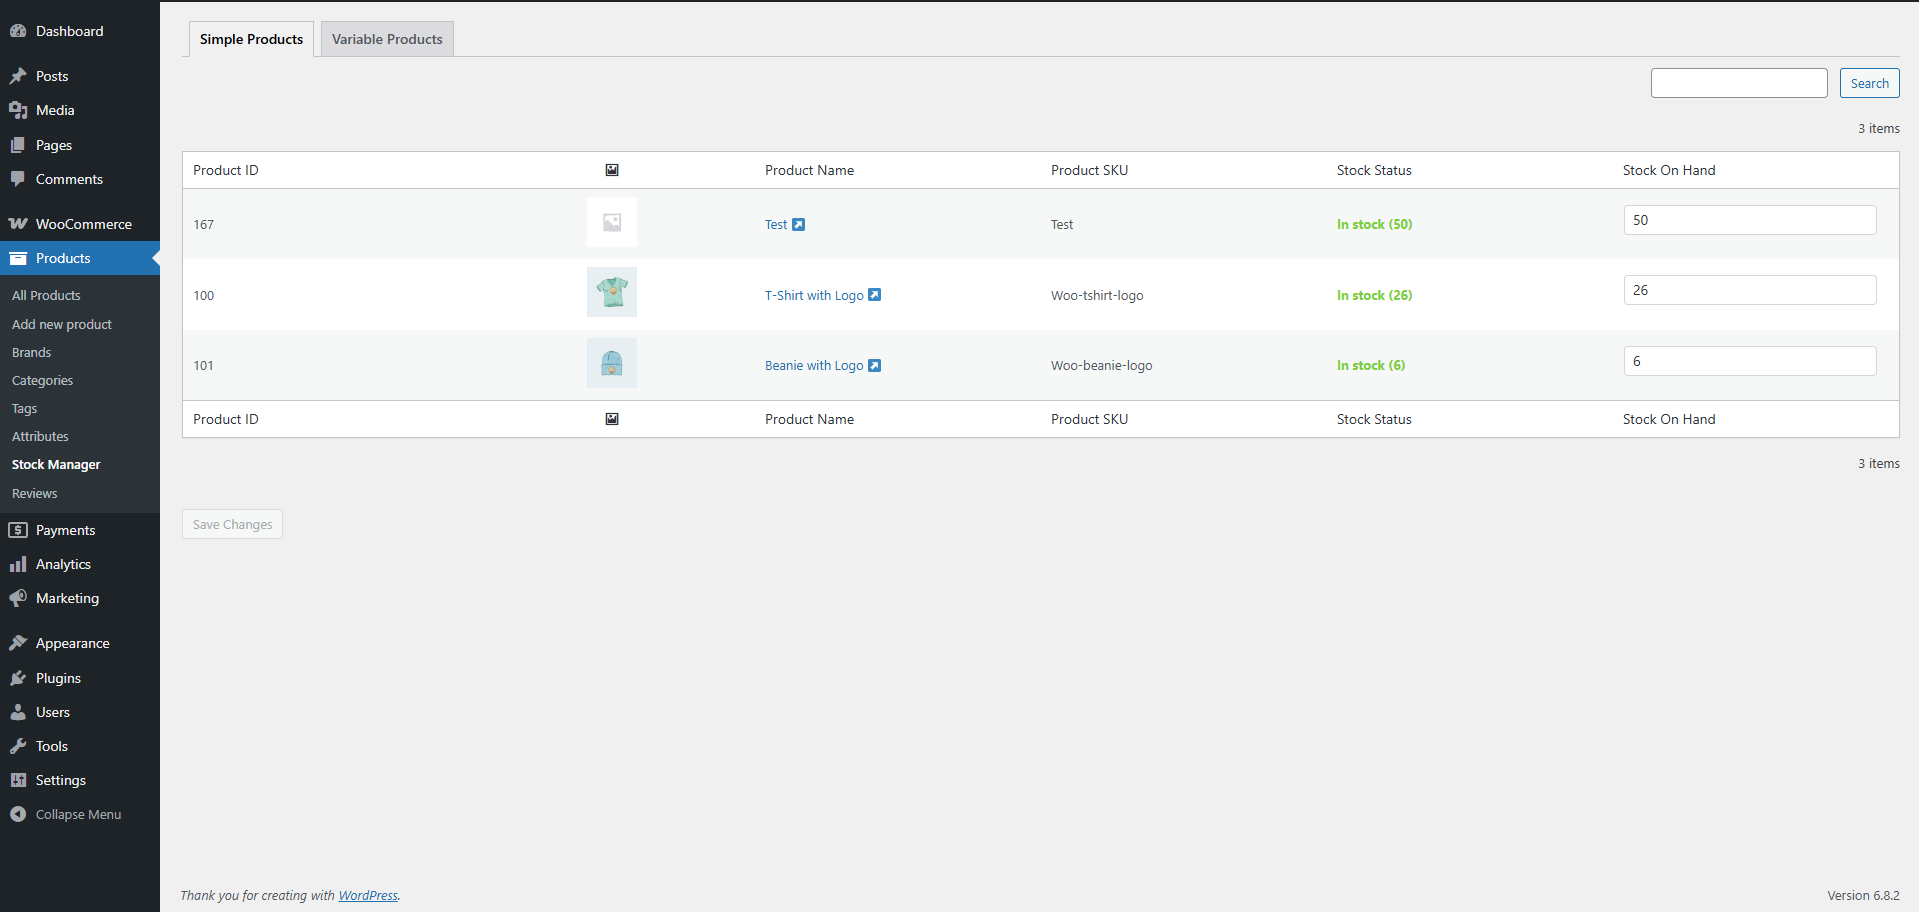Switch to the Variable Products tab
This screenshot has height=912, width=1919.
click(387, 39)
